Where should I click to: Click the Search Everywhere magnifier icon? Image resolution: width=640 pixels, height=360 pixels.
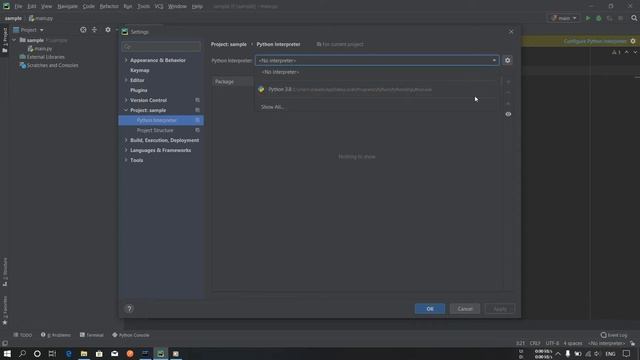tap(634, 18)
